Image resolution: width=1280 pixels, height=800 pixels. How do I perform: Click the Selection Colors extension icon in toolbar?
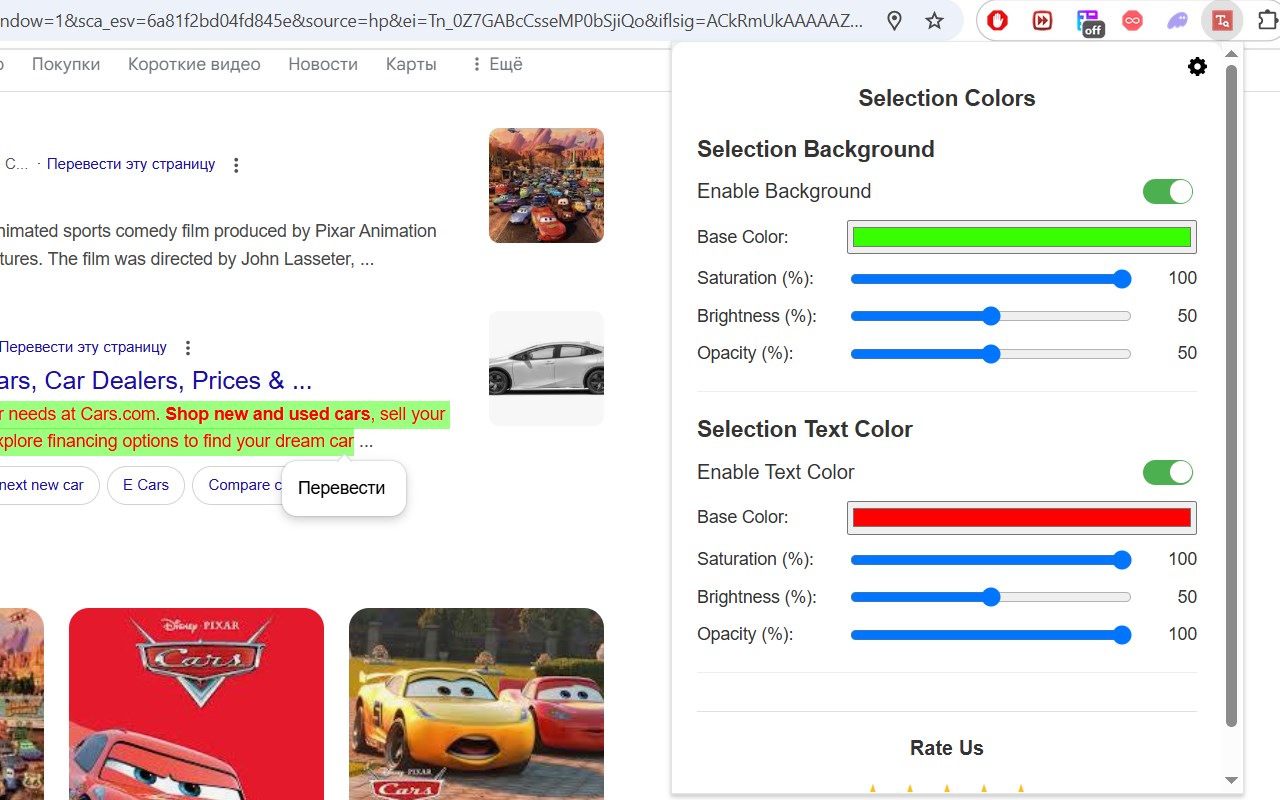[x=1222, y=20]
